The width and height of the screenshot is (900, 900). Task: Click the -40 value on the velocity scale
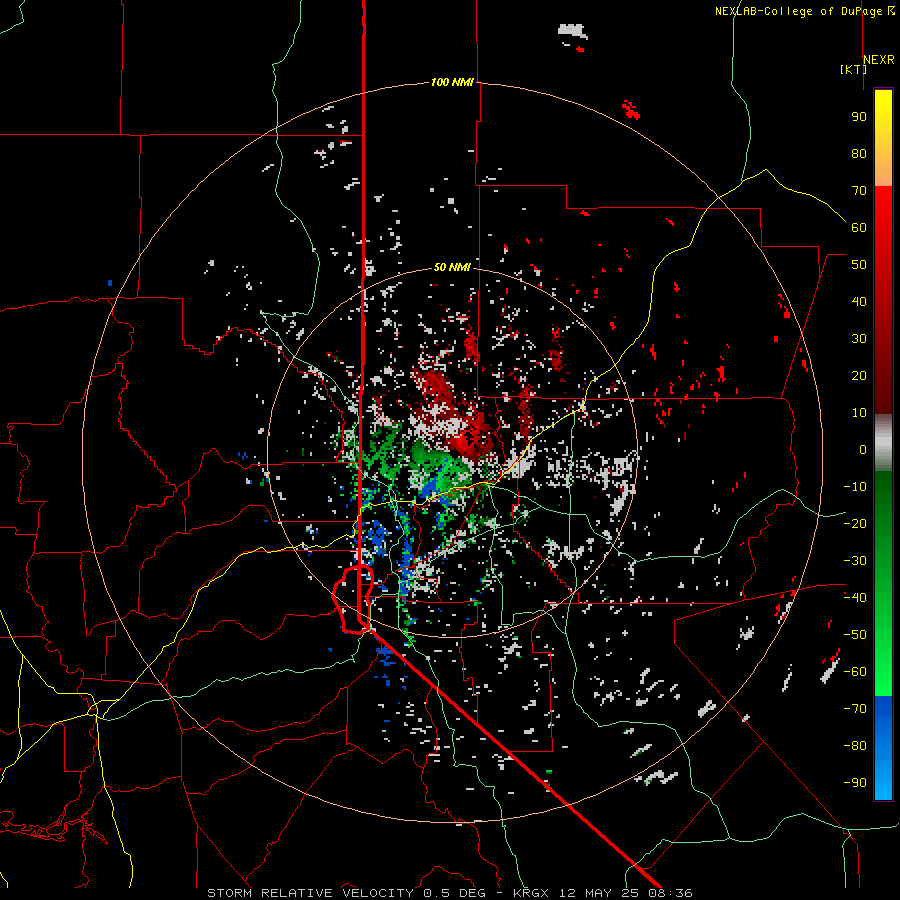click(x=855, y=598)
